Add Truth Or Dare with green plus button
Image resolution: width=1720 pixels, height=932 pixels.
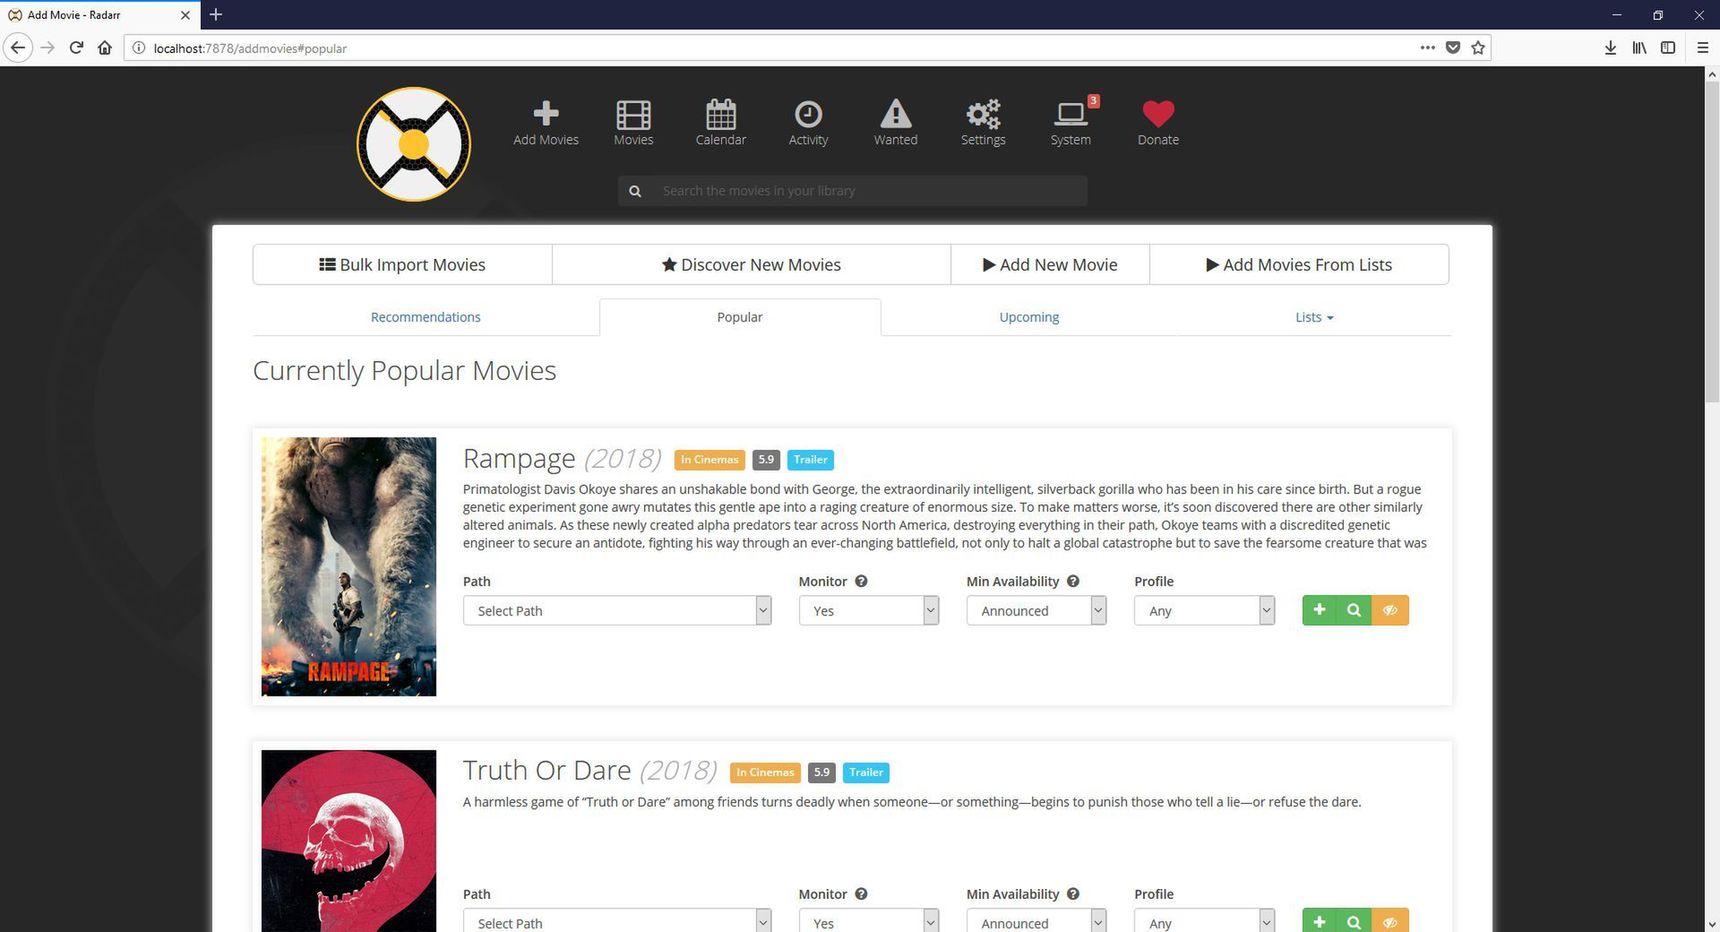point(1319,921)
